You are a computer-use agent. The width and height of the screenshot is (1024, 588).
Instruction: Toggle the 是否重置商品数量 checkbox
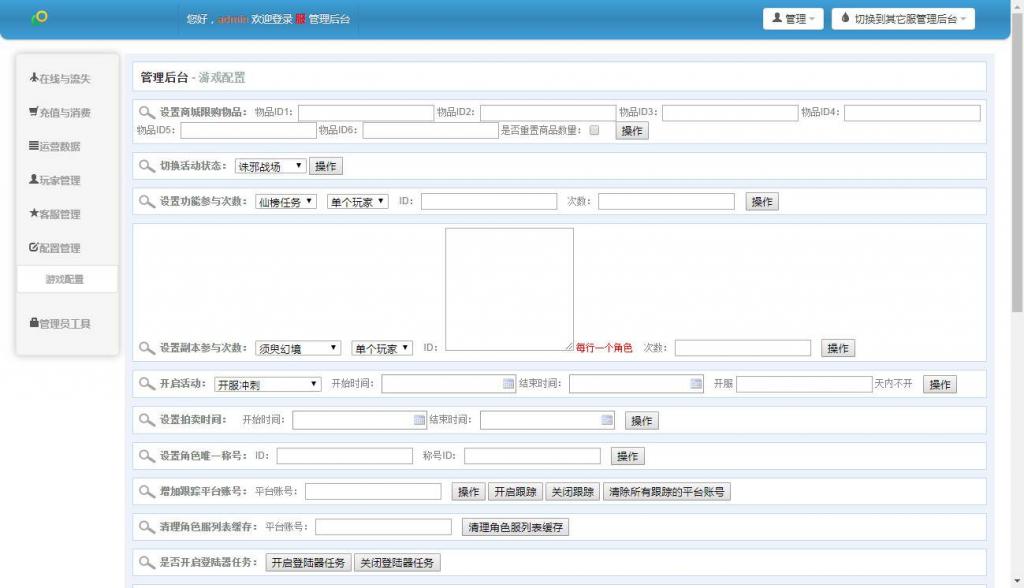tap(595, 130)
